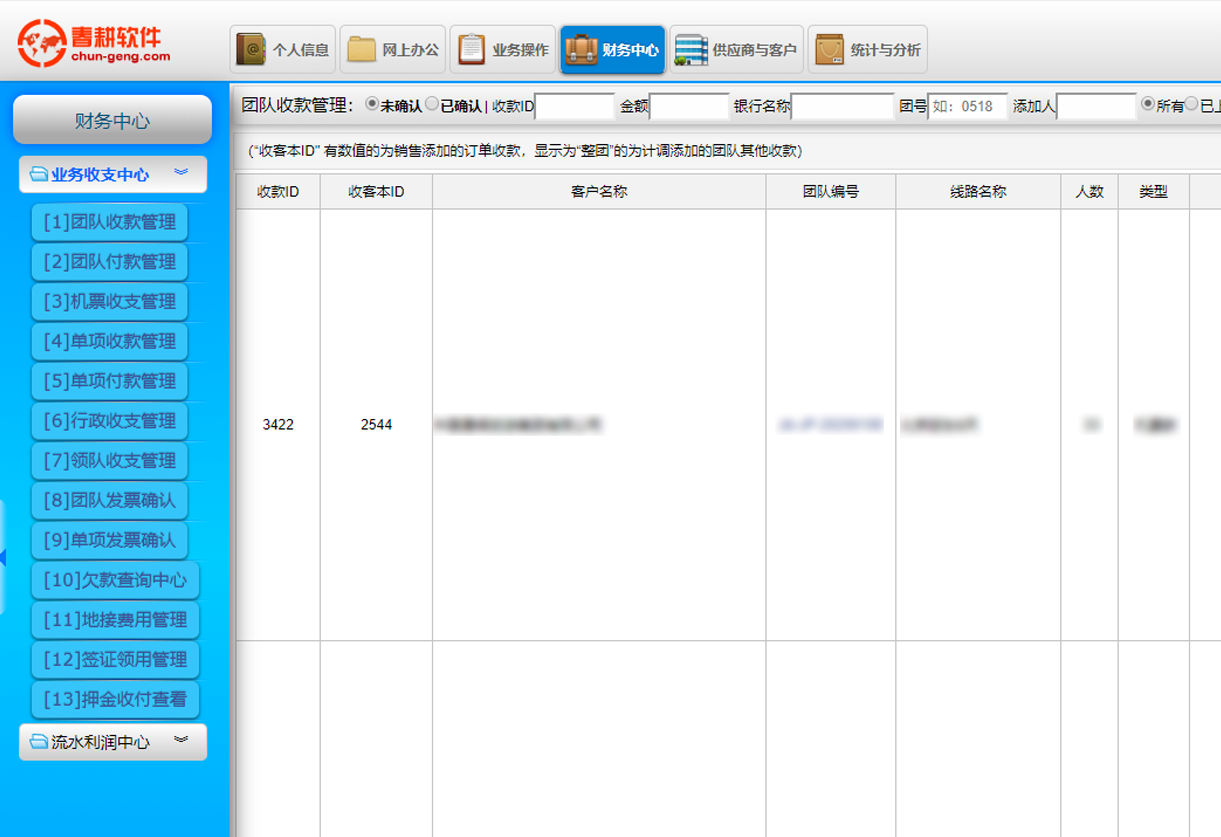Click the 银行名称 input field
The width and height of the screenshot is (1221, 837).
842,106
